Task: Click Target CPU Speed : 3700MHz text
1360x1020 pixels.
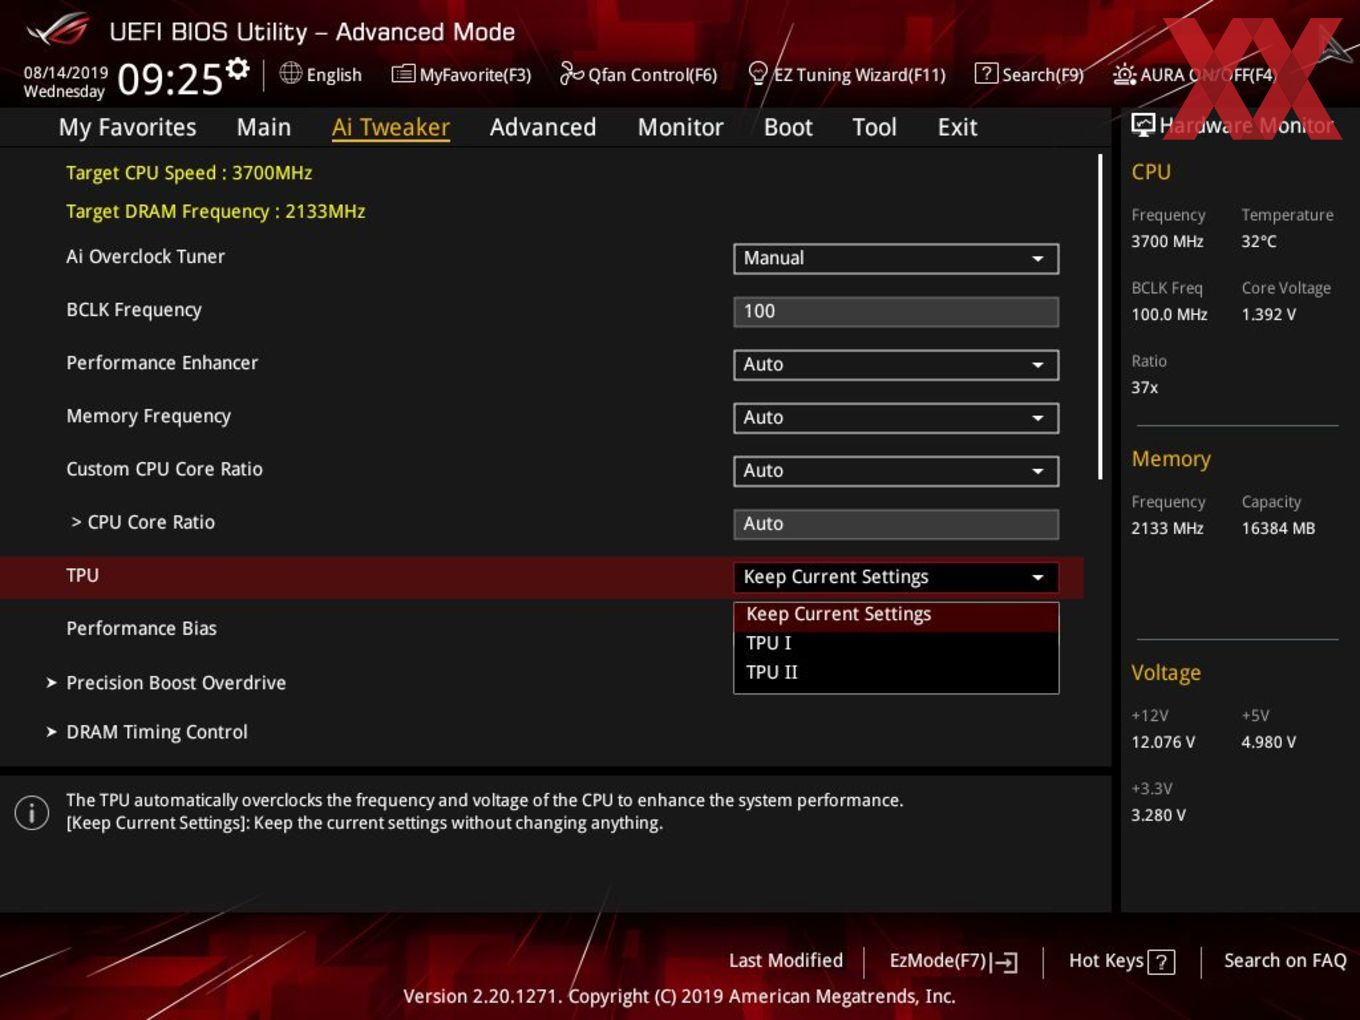Action: 189,173
